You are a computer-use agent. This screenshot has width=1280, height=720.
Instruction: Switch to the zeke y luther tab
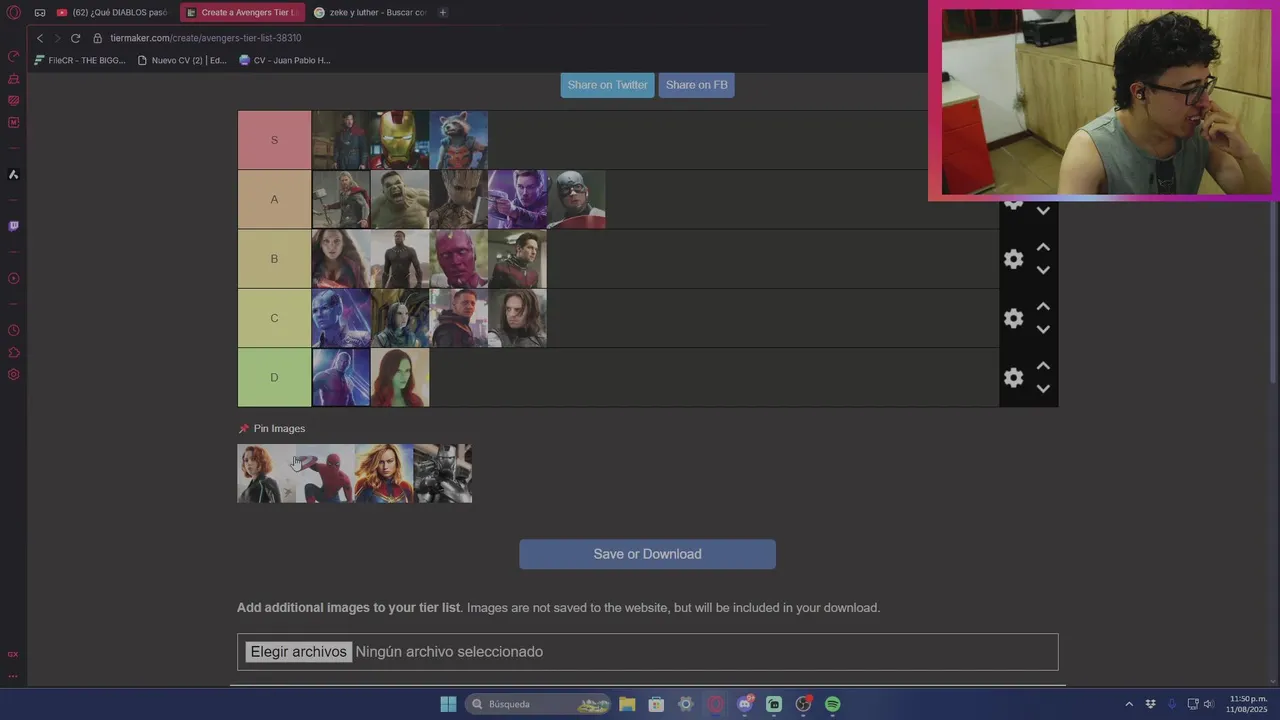(369, 13)
